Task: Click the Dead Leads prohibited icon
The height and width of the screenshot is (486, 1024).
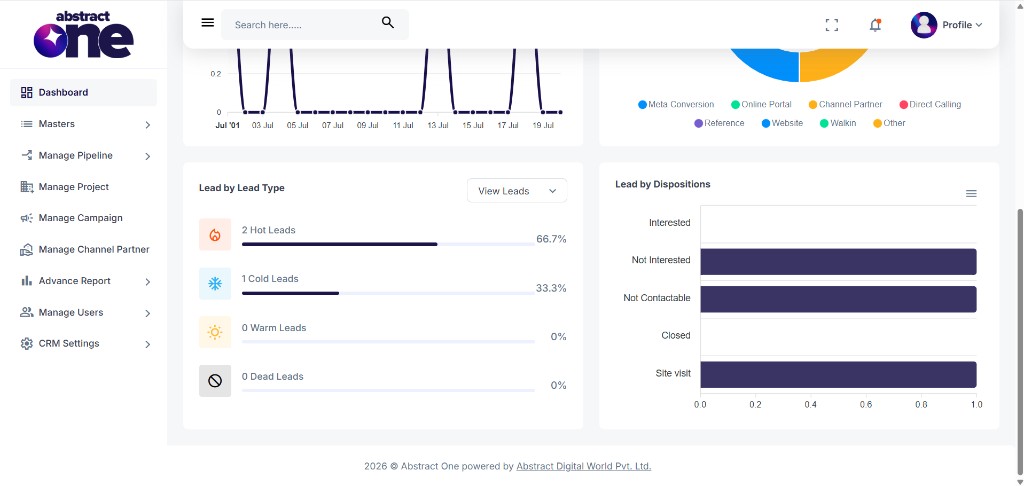Action: [215, 381]
